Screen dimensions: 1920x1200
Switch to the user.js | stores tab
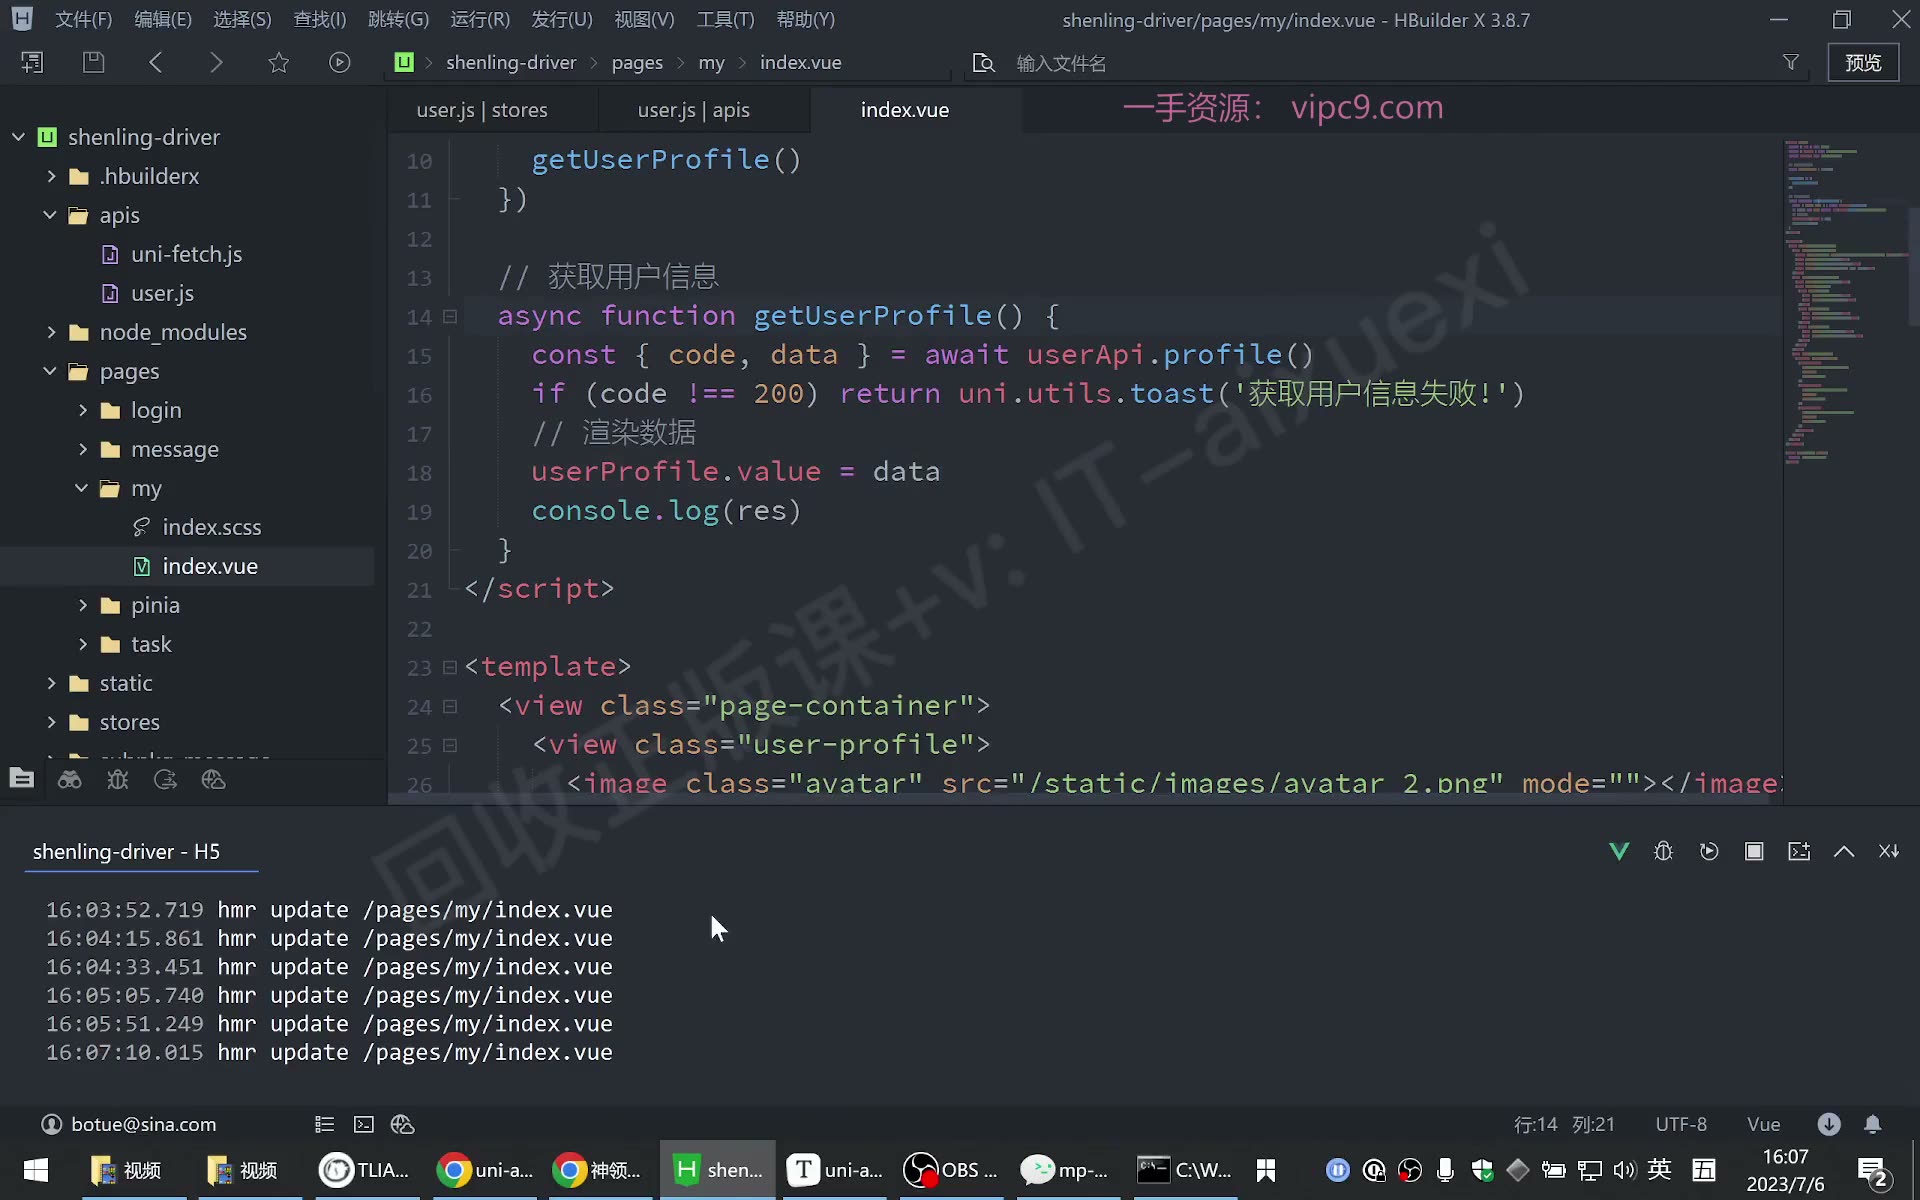point(482,110)
